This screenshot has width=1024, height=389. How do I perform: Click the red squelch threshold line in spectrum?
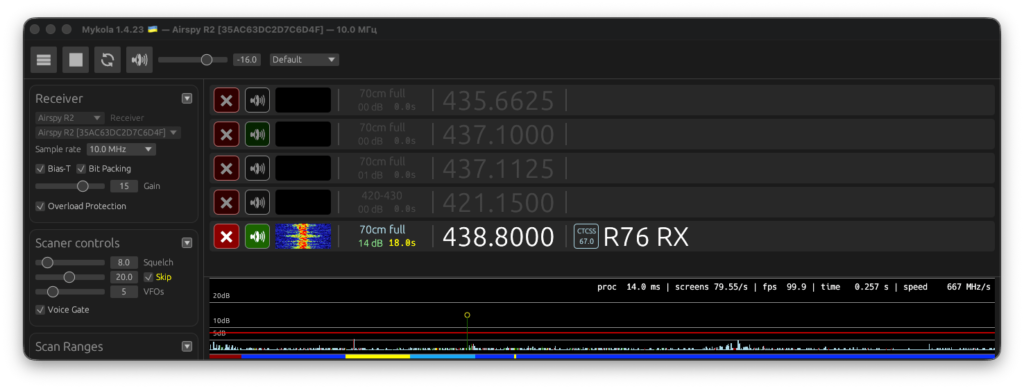coord(602,333)
